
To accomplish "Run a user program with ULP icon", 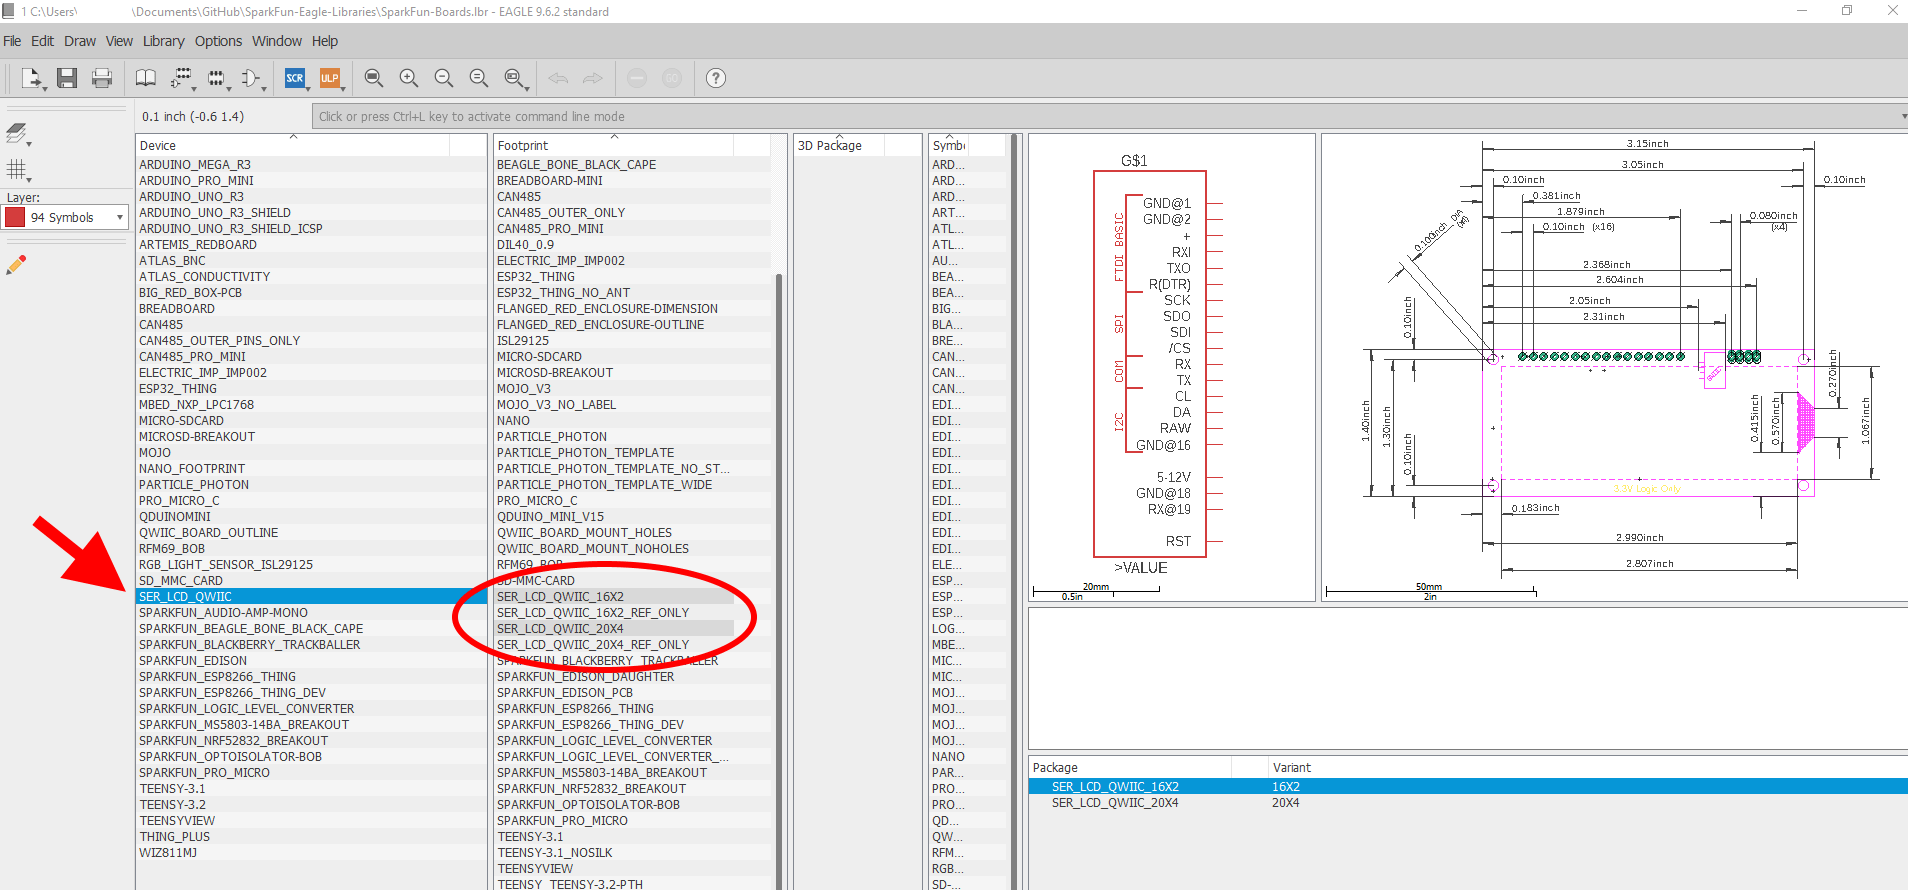I will click(x=329, y=78).
